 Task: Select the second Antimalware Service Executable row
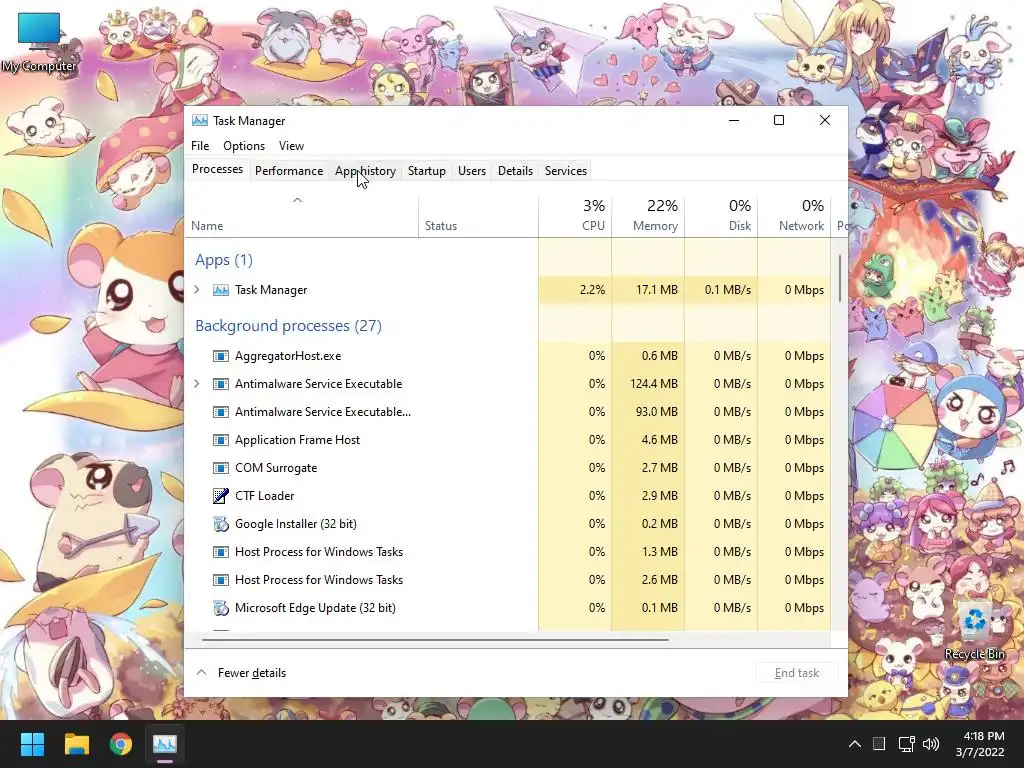[x=508, y=412]
